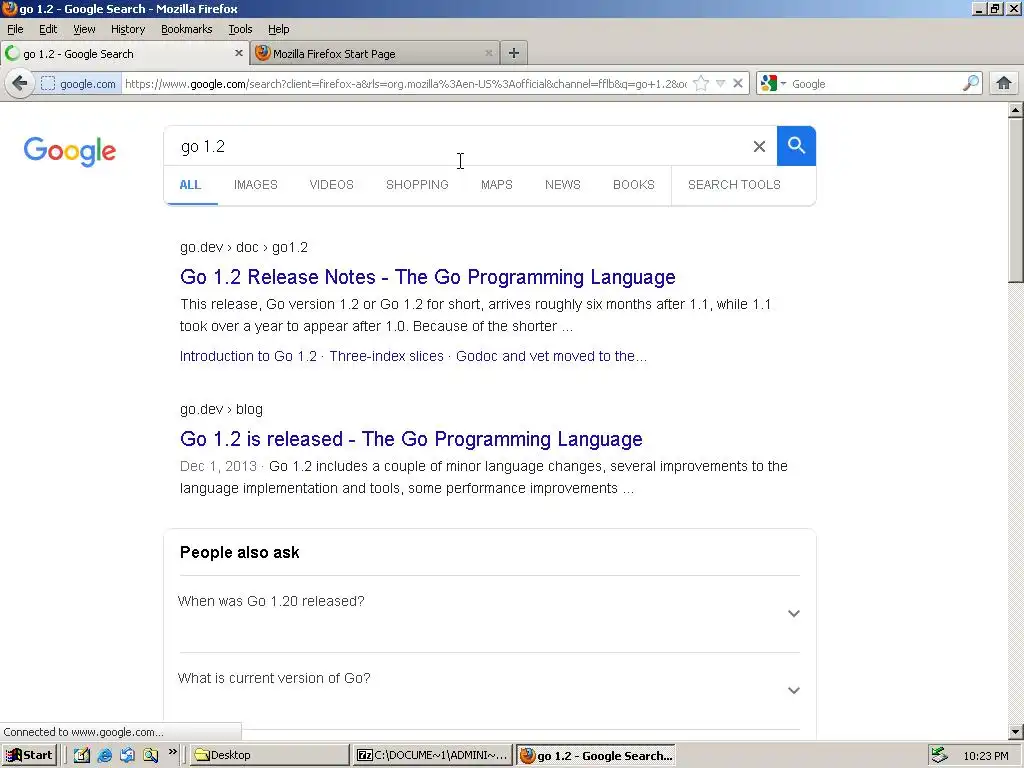1024x768 pixels.
Task: Open the File menu
Action: (15, 29)
